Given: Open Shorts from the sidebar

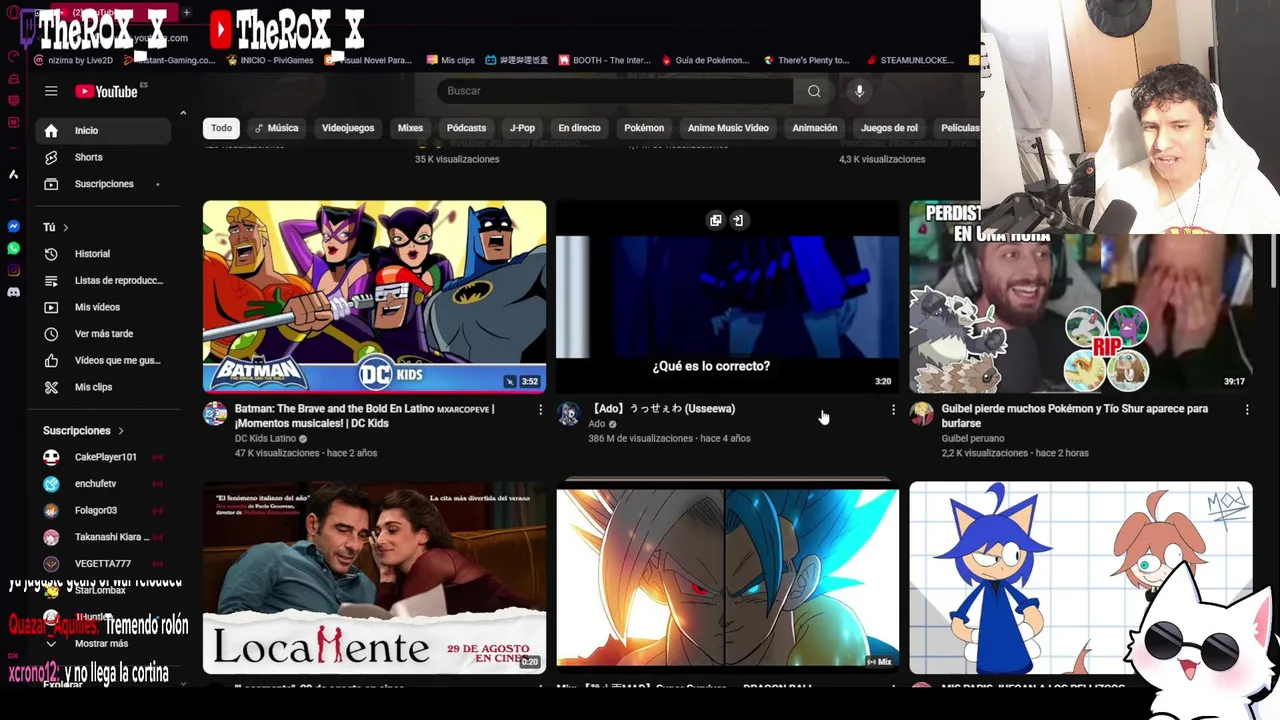Looking at the screenshot, I should point(103,157).
